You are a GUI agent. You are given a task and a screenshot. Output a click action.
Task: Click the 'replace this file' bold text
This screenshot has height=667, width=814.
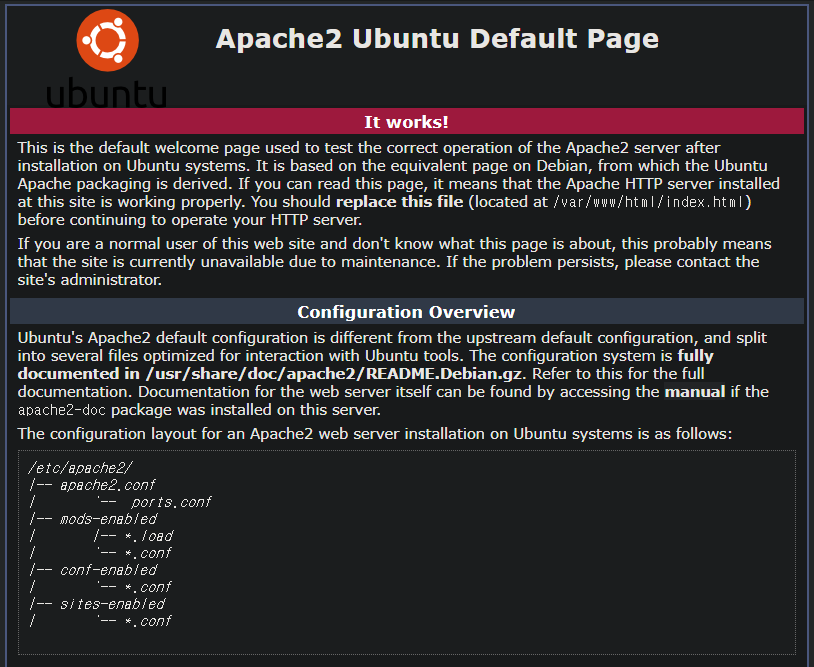point(399,201)
